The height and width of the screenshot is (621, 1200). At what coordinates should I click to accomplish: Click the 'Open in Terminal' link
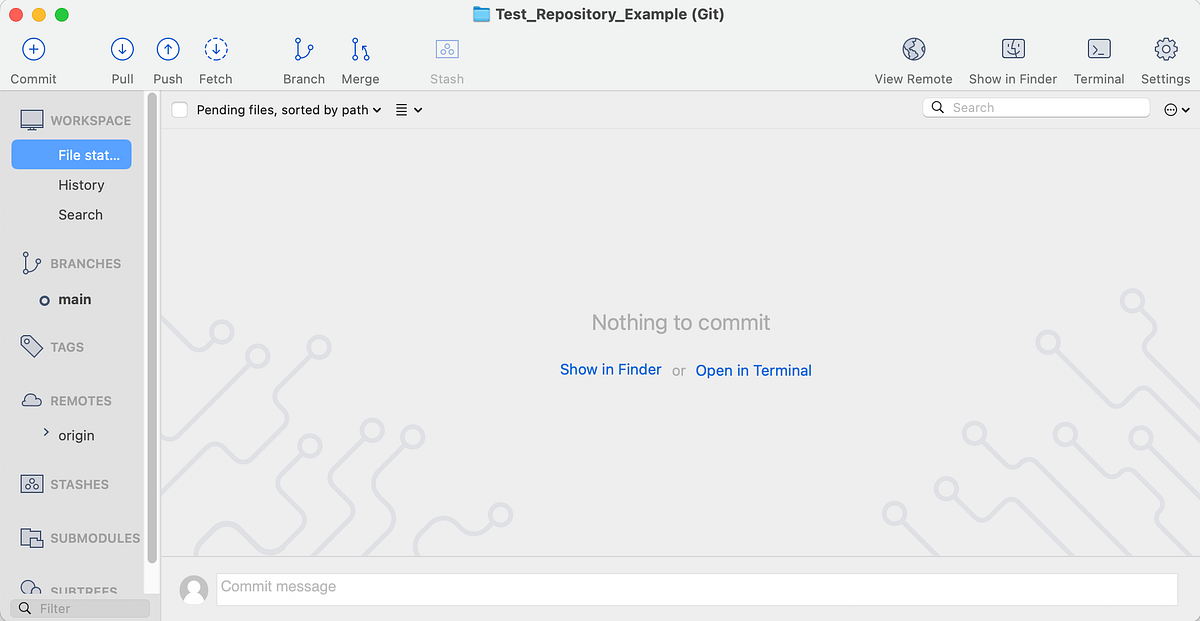753,370
